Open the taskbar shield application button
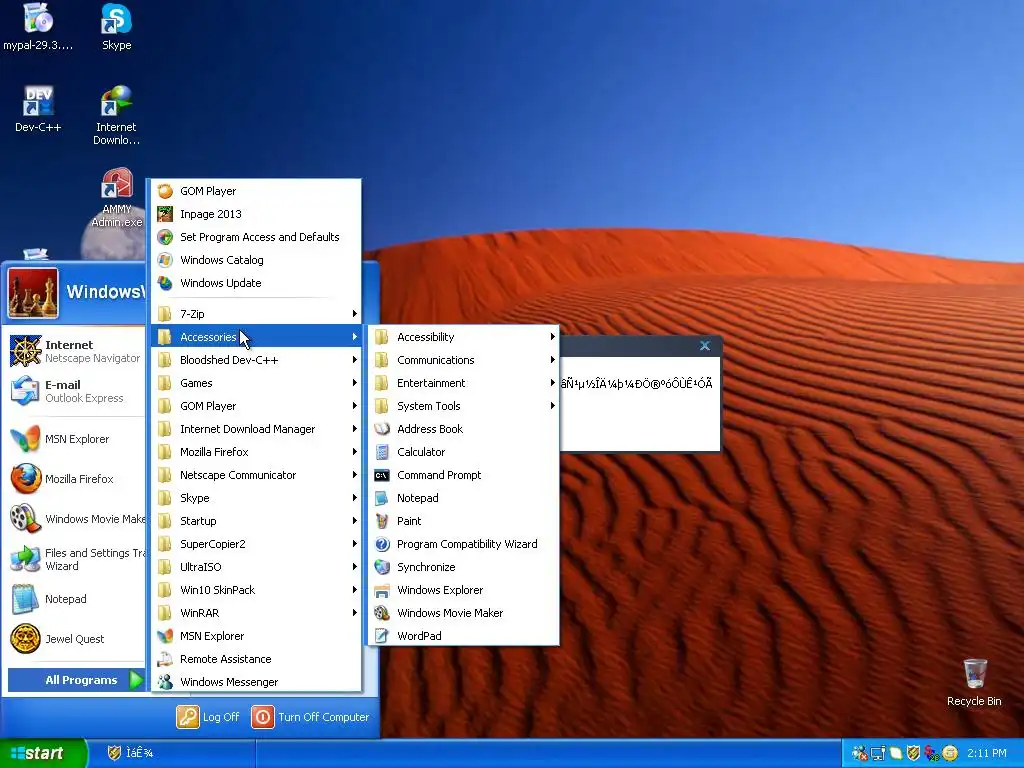Image resolution: width=1024 pixels, height=768 pixels. point(170,753)
